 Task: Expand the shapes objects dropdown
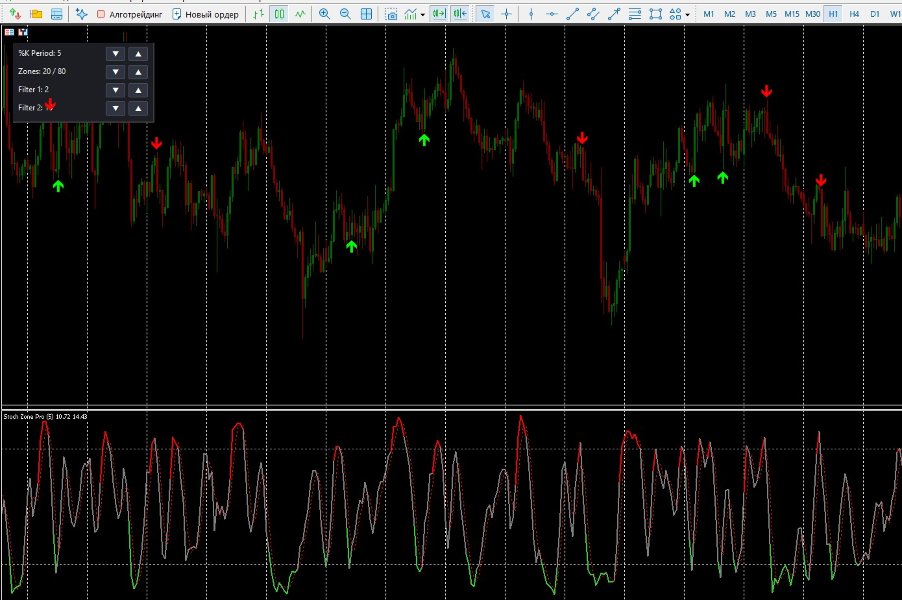[687, 14]
